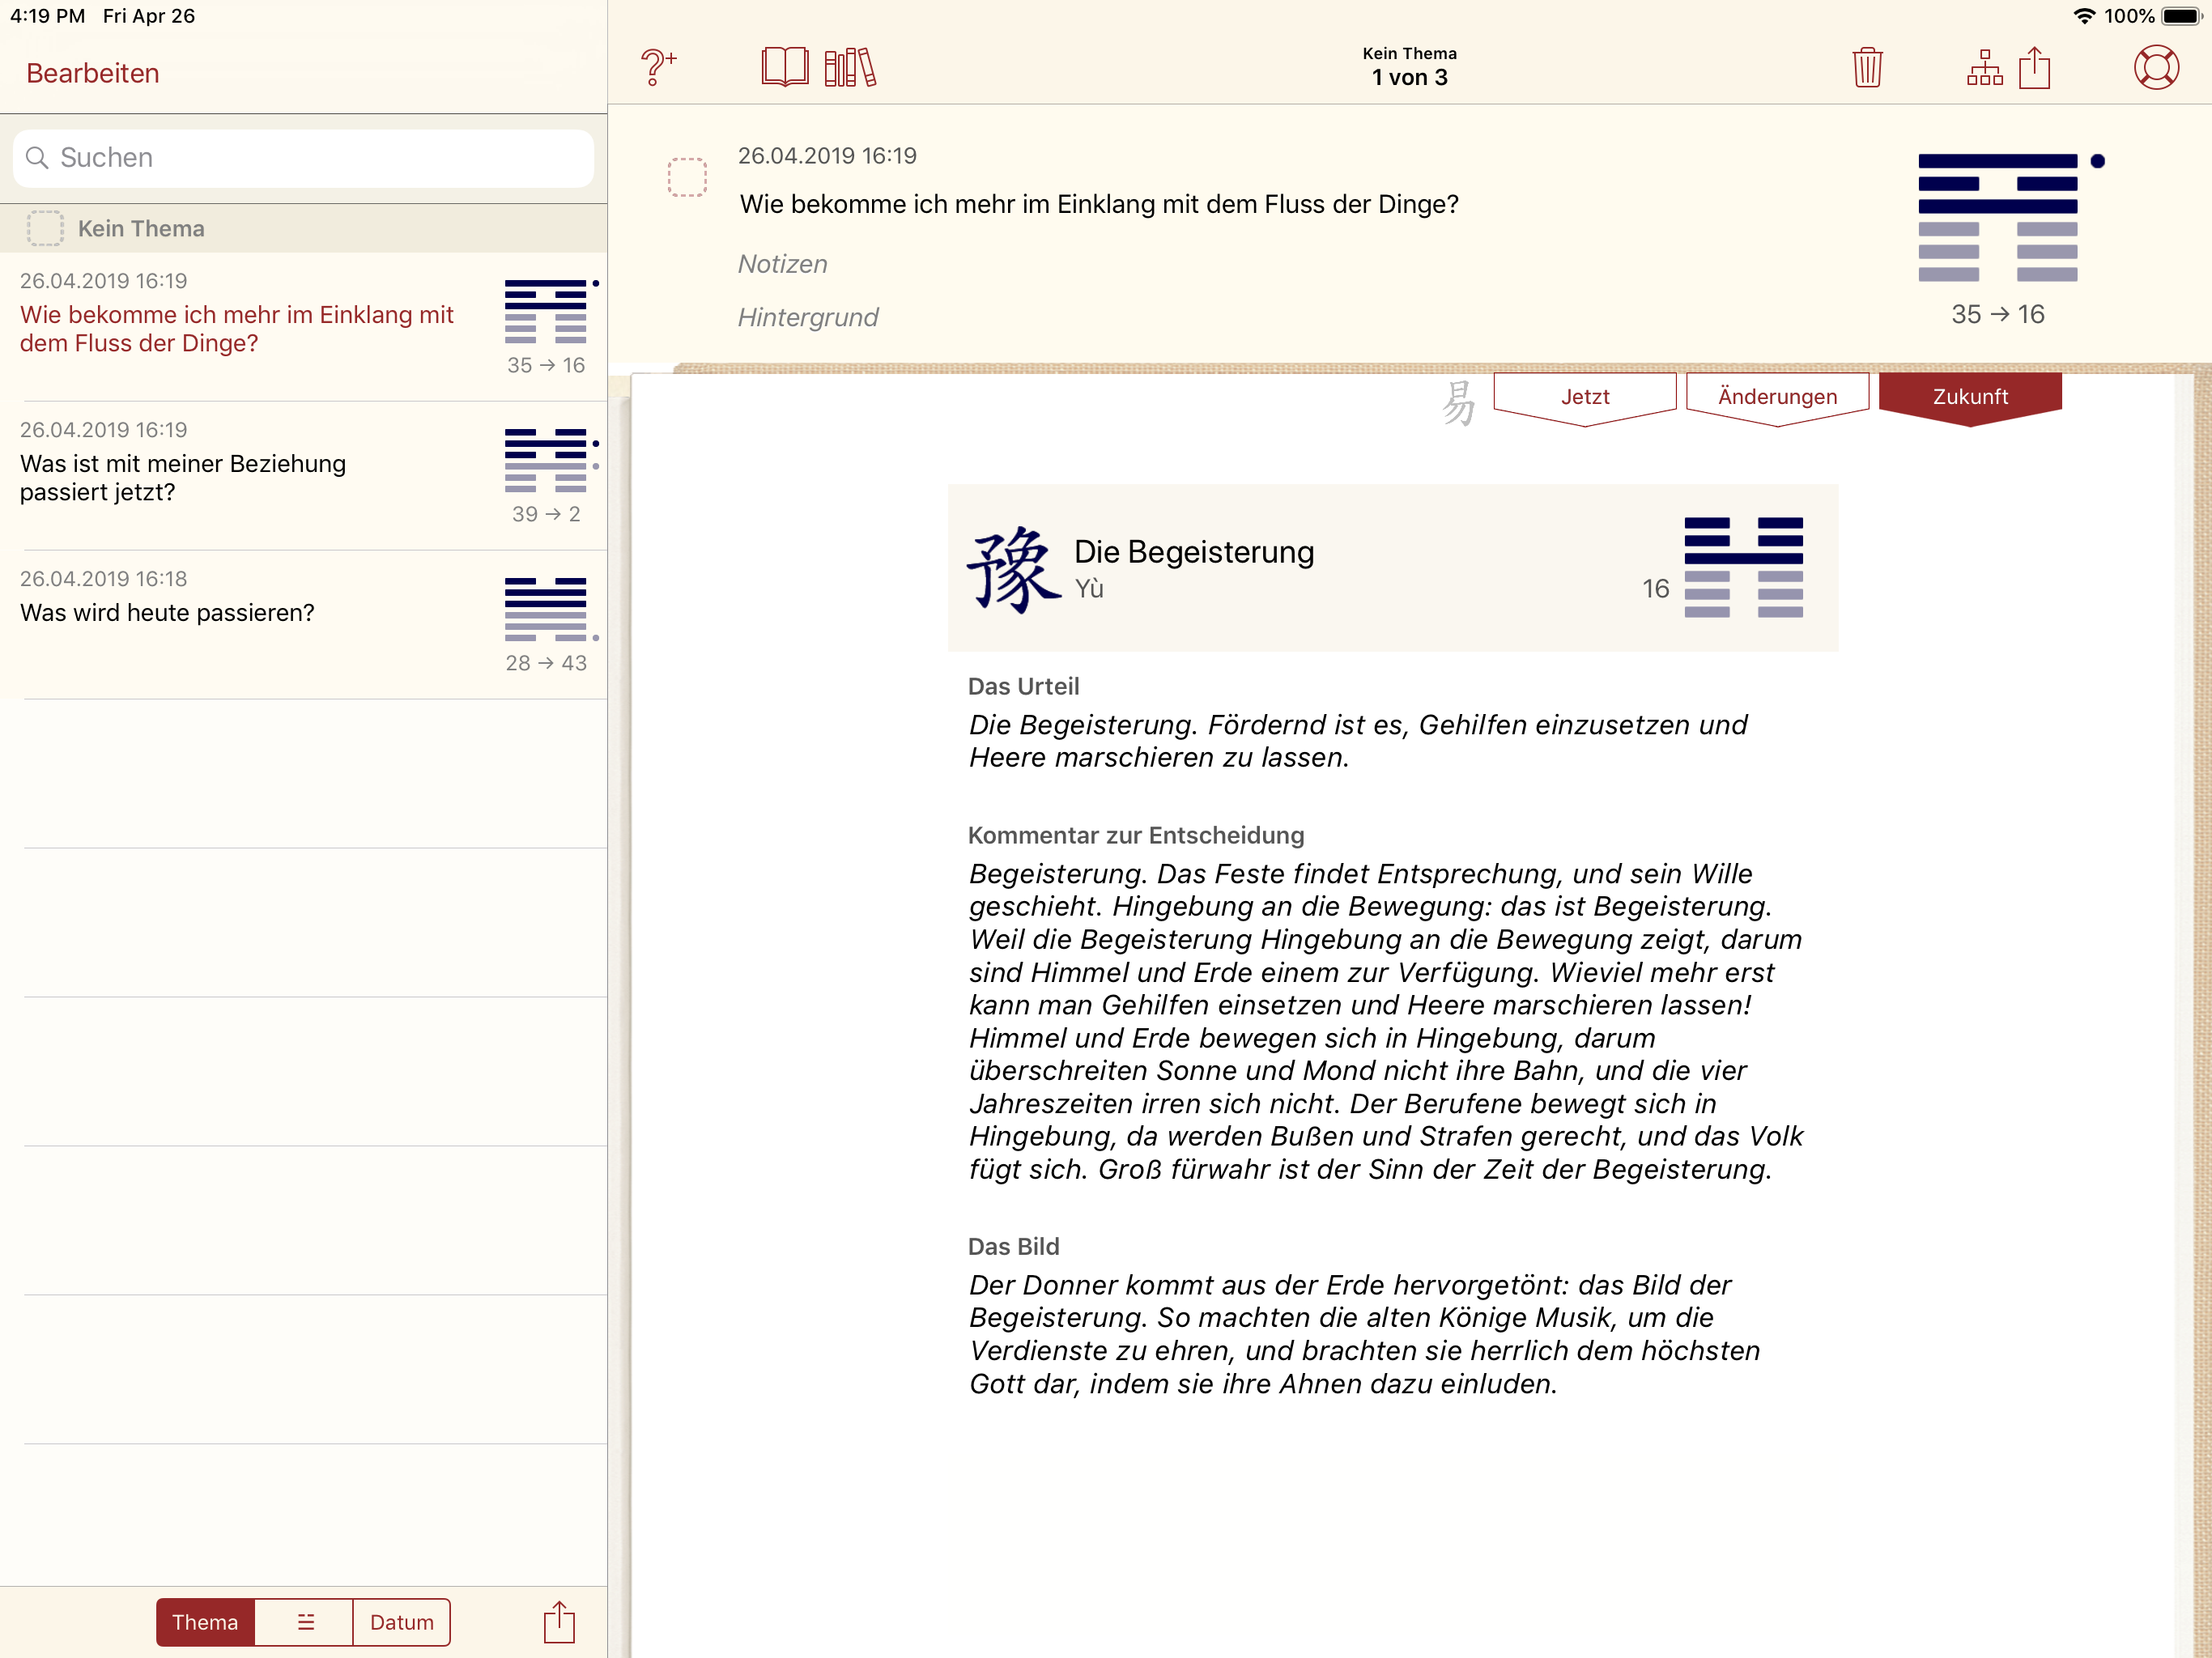
Task: Tap the Bearbeiten button
Action: [93, 73]
